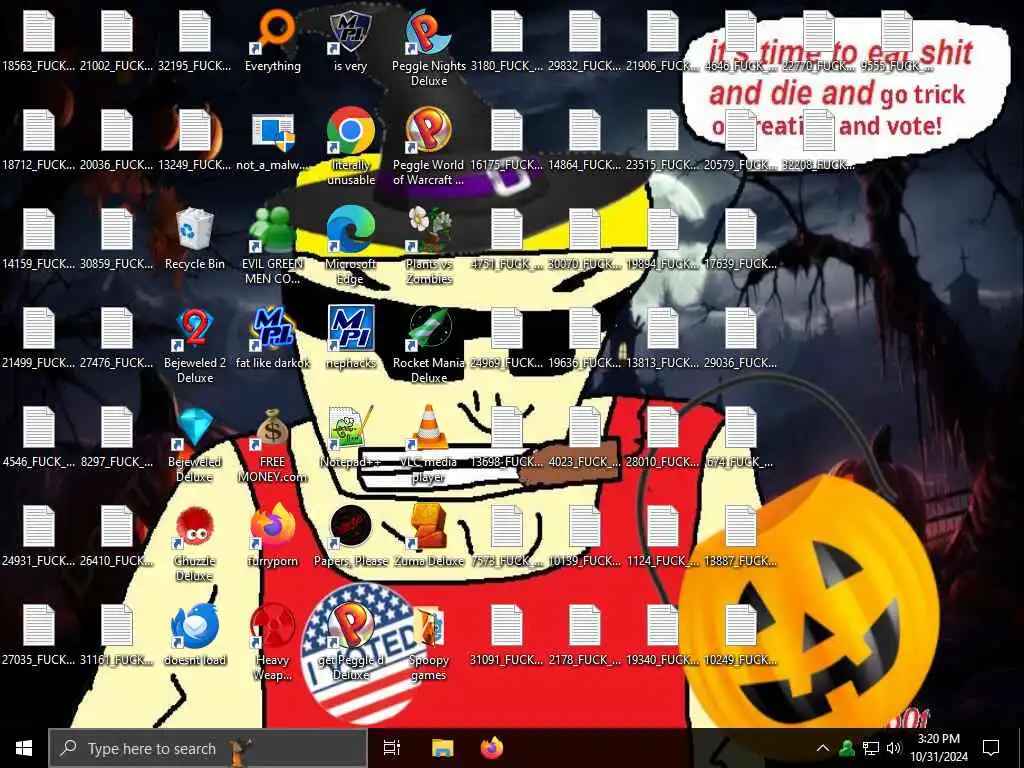Open the Spoopy games folder

[x=429, y=642]
